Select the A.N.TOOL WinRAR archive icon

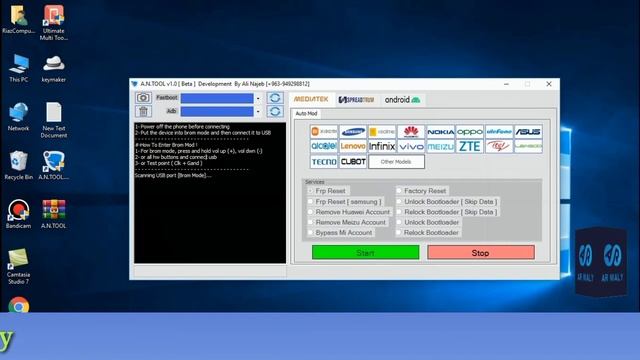pyautogui.click(x=53, y=214)
